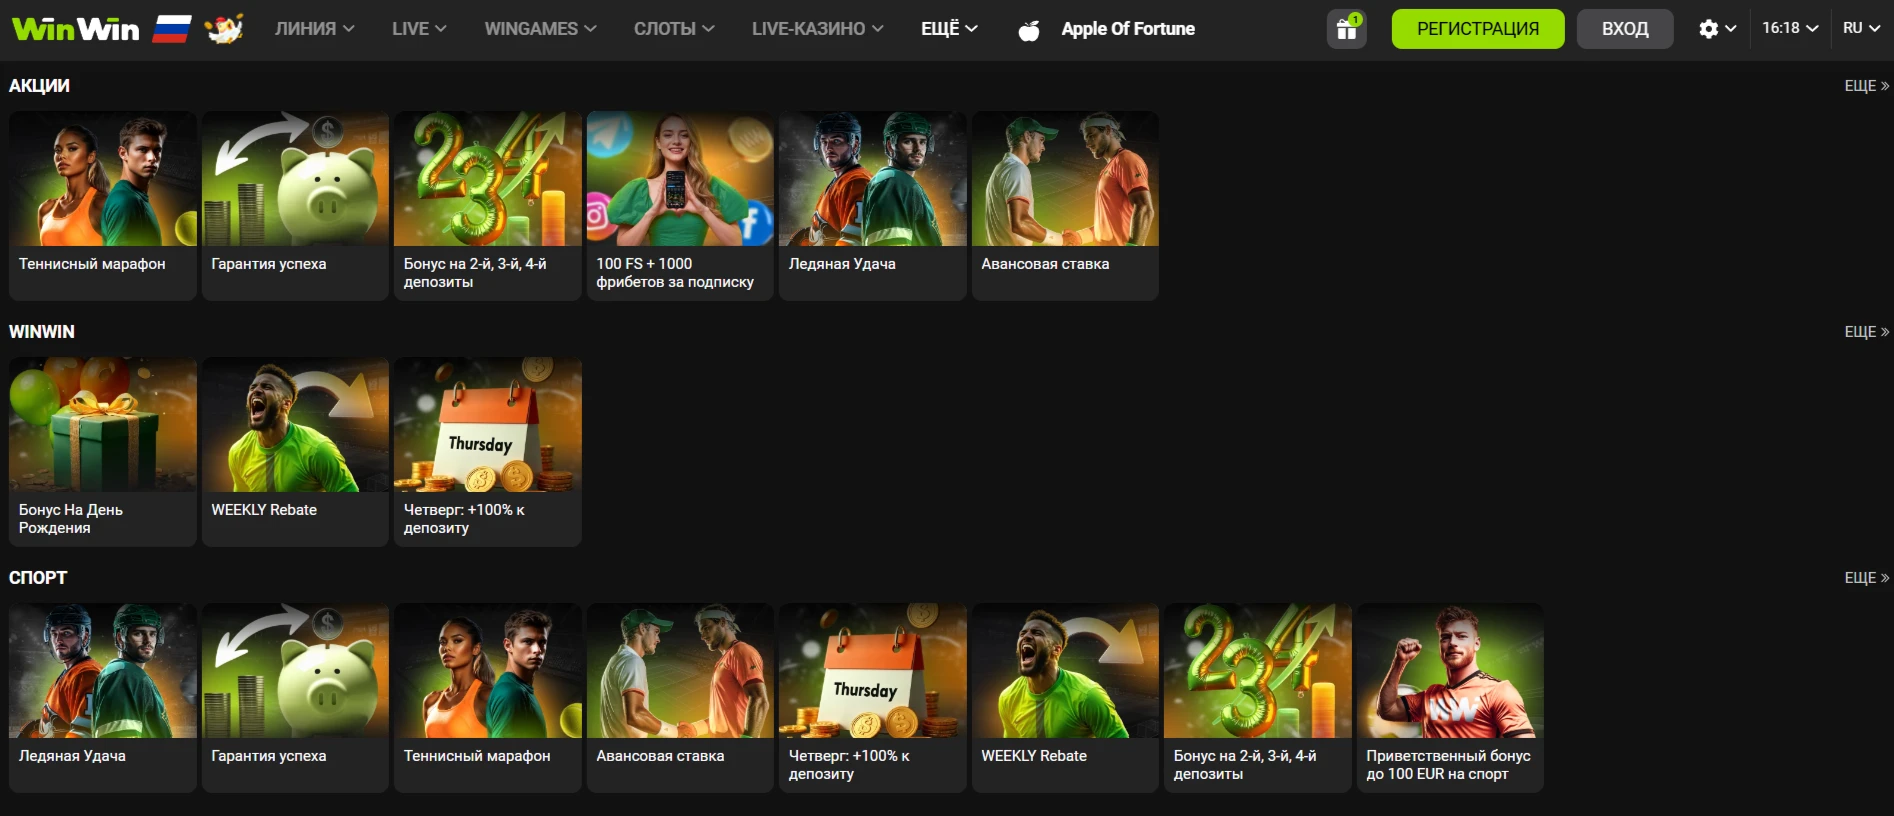1894x816 pixels.
Task: Click ЕЩЕ link in the СПОРТ section
Action: click(x=1866, y=578)
